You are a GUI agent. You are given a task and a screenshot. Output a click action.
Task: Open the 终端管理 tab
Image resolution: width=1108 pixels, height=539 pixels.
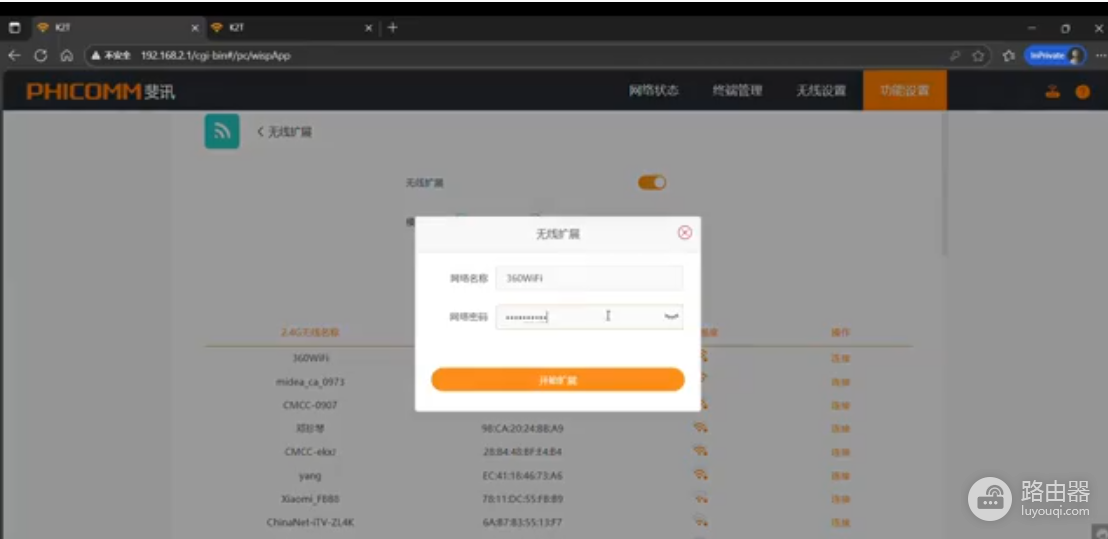737,90
